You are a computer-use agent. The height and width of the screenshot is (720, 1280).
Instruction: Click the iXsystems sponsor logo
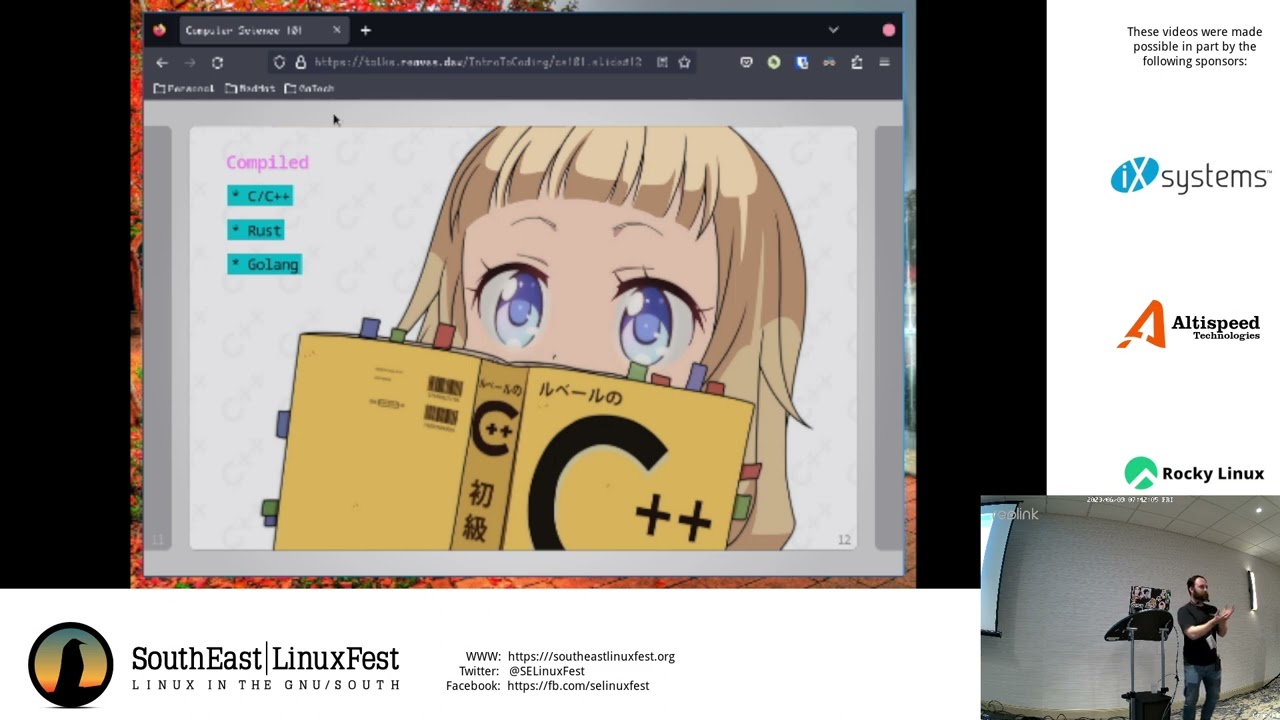(1190, 176)
